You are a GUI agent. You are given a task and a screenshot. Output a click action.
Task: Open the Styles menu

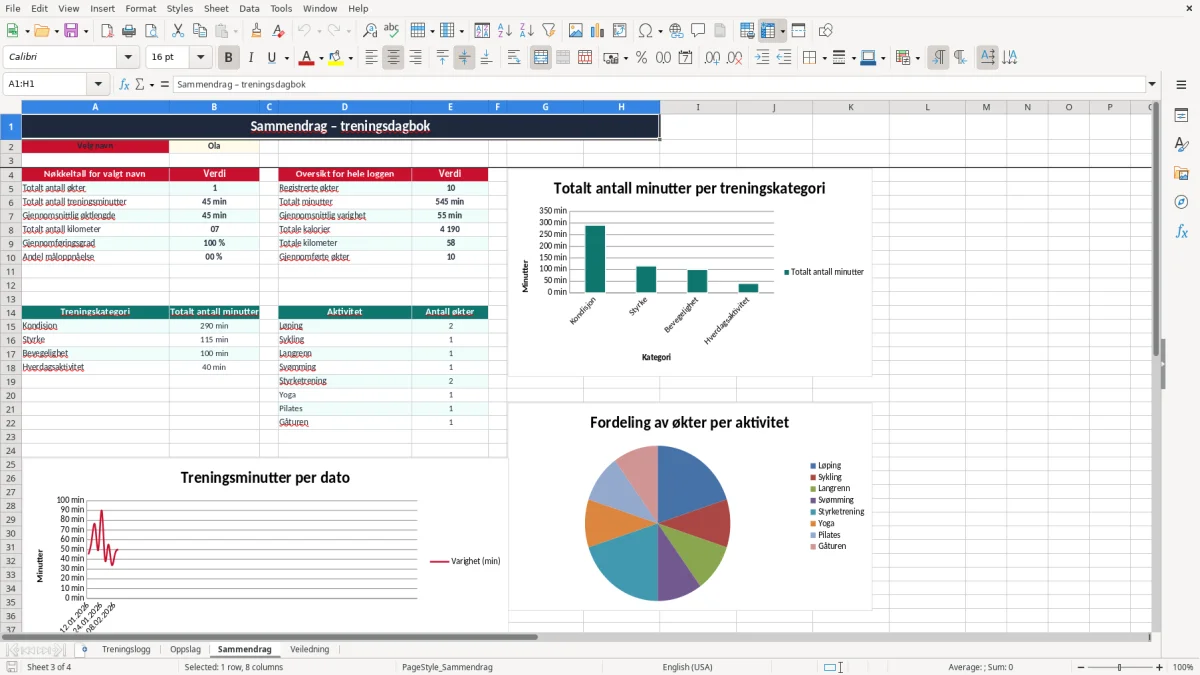180,8
